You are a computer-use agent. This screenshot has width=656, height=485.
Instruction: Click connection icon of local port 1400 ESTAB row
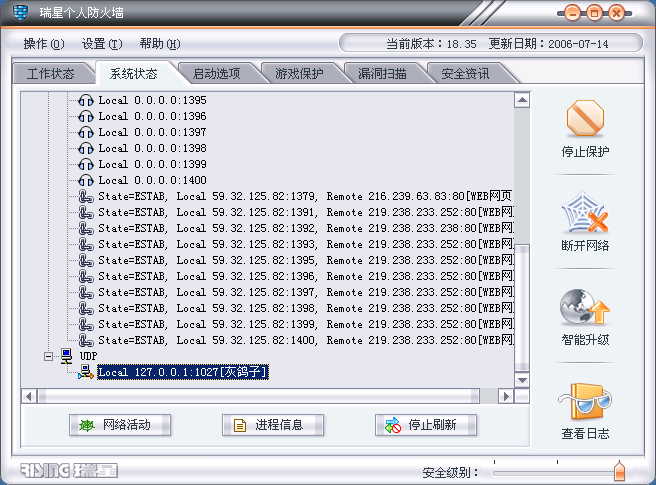coord(86,340)
